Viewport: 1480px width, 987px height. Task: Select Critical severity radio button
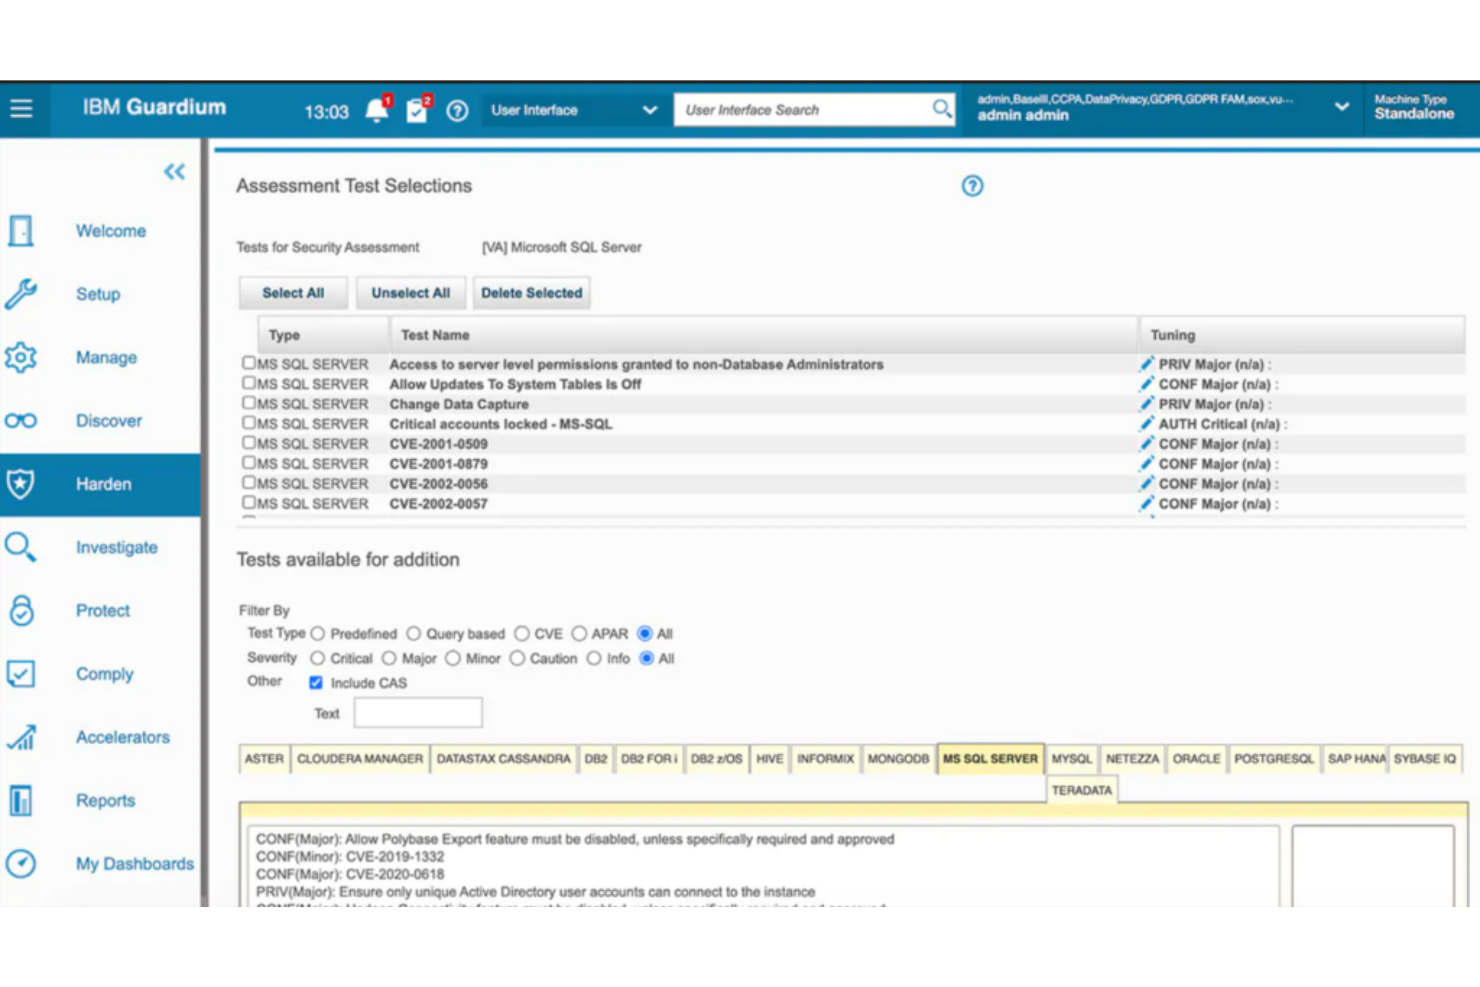[x=318, y=659]
